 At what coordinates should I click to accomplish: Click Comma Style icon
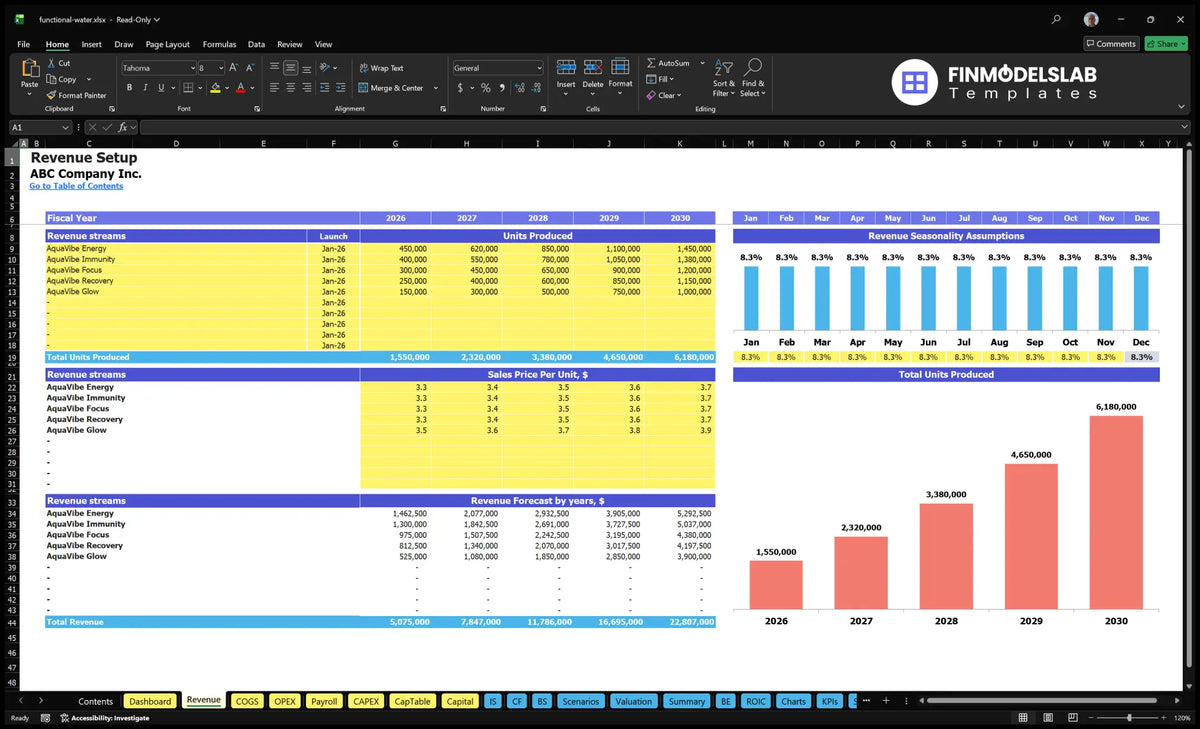(x=501, y=88)
